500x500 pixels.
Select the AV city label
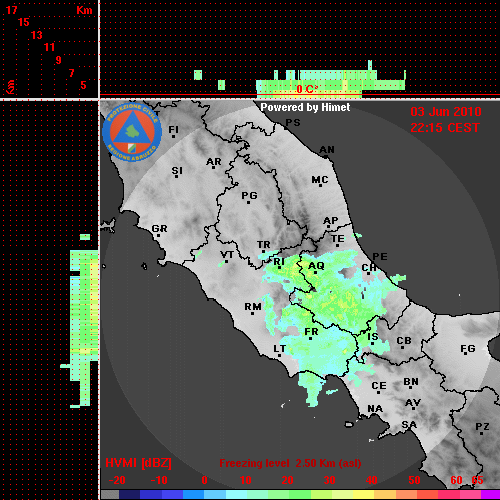413,403
